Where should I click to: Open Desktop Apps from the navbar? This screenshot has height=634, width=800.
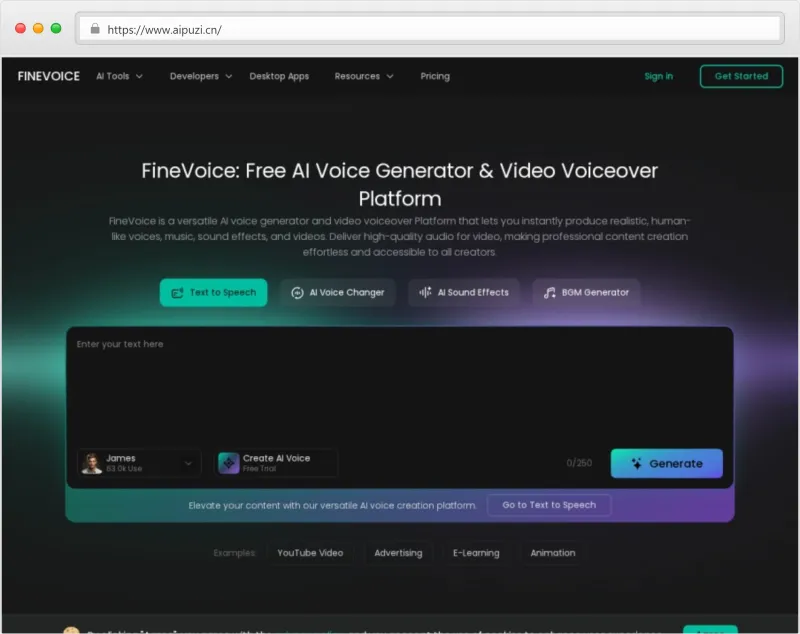pyautogui.click(x=279, y=76)
